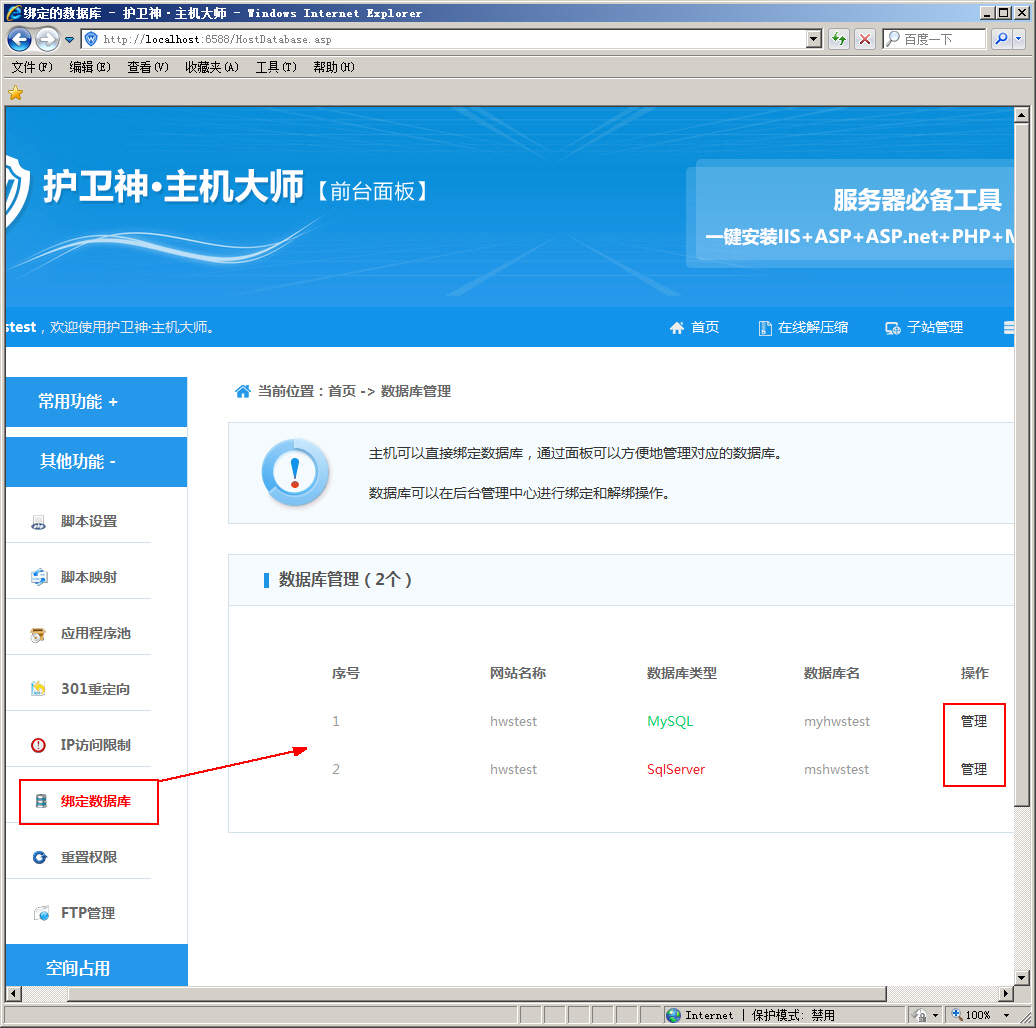Open the 工具(T) menu
The image size is (1036, 1028).
coord(276,67)
